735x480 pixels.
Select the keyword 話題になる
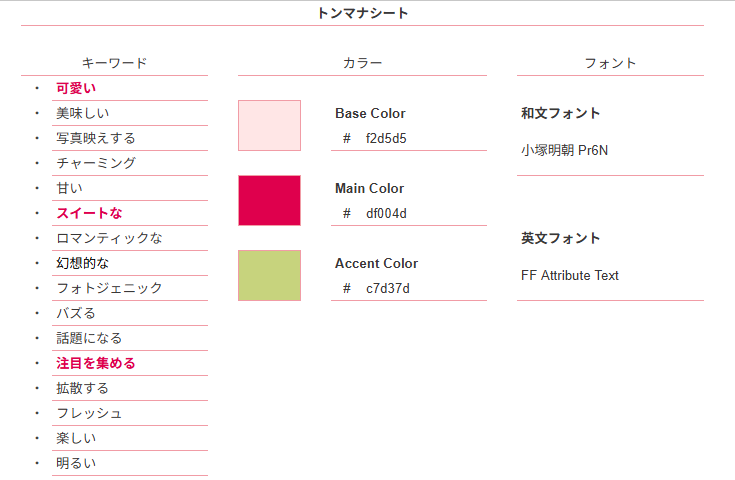[89, 338]
